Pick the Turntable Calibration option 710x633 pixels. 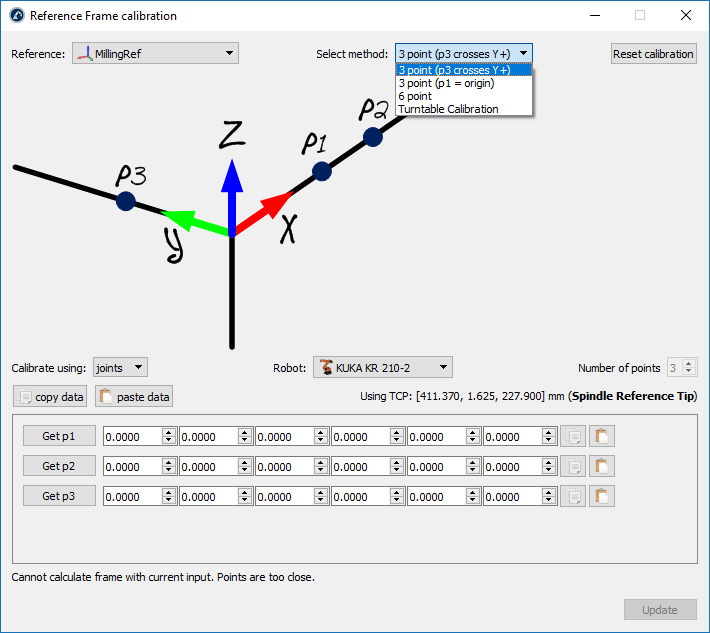pos(448,109)
